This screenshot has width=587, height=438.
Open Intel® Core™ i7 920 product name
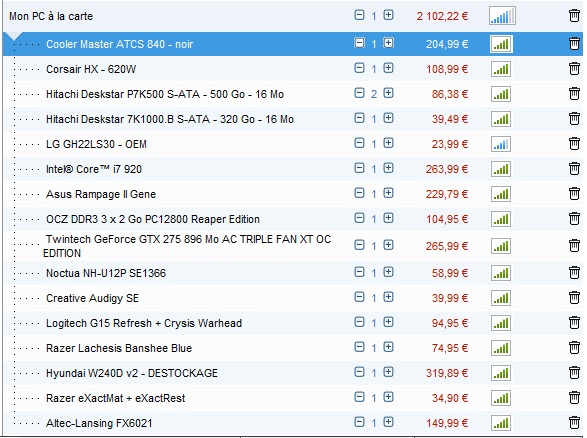coord(94,169)
